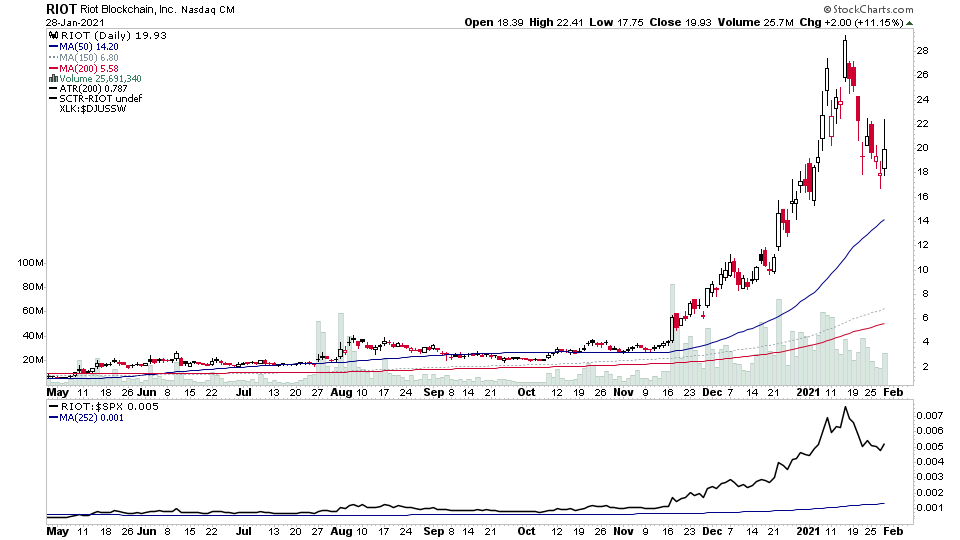Viewport: 960px width, 540px height.
Task: Click 'Nov' on the main chart date axis
Action: tap(623, 392)
